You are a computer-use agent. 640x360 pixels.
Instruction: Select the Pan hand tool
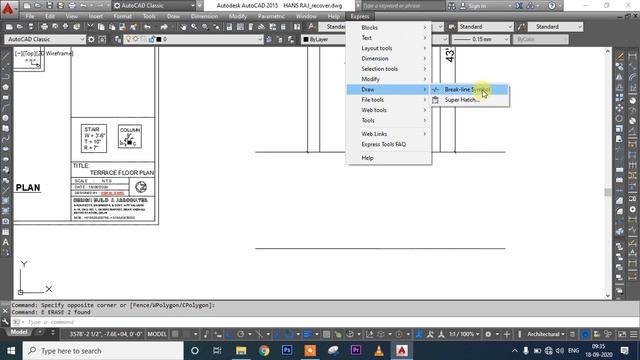point(183,27)
